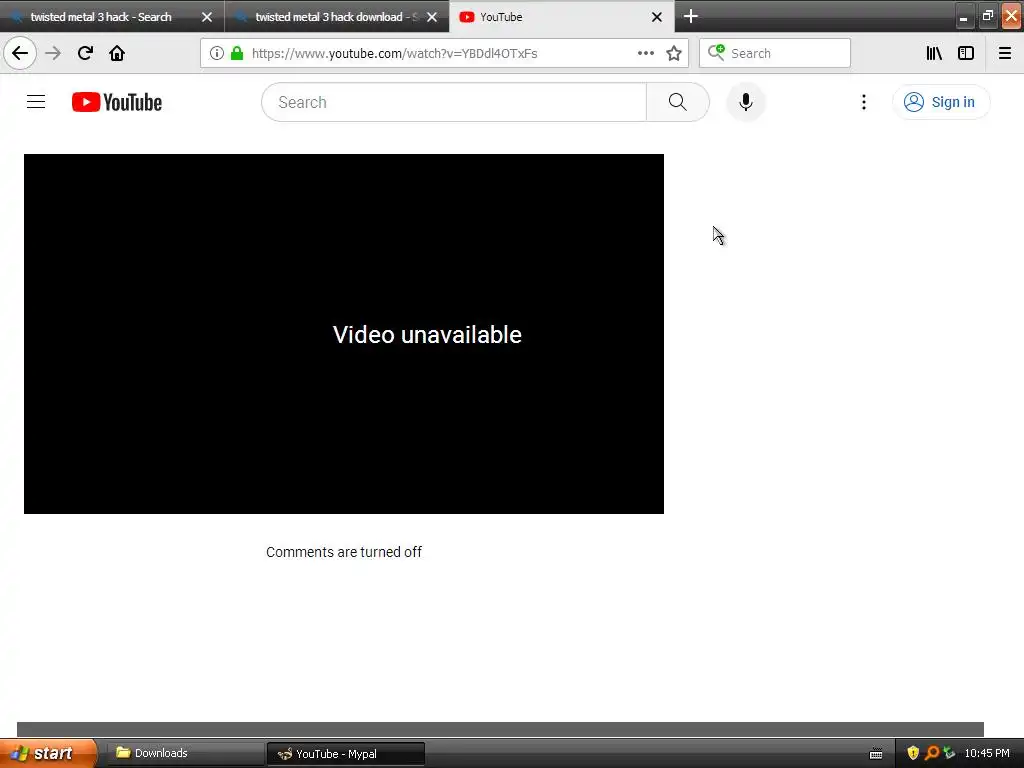Focus the YouTube search input field

(x=454, y=102)
